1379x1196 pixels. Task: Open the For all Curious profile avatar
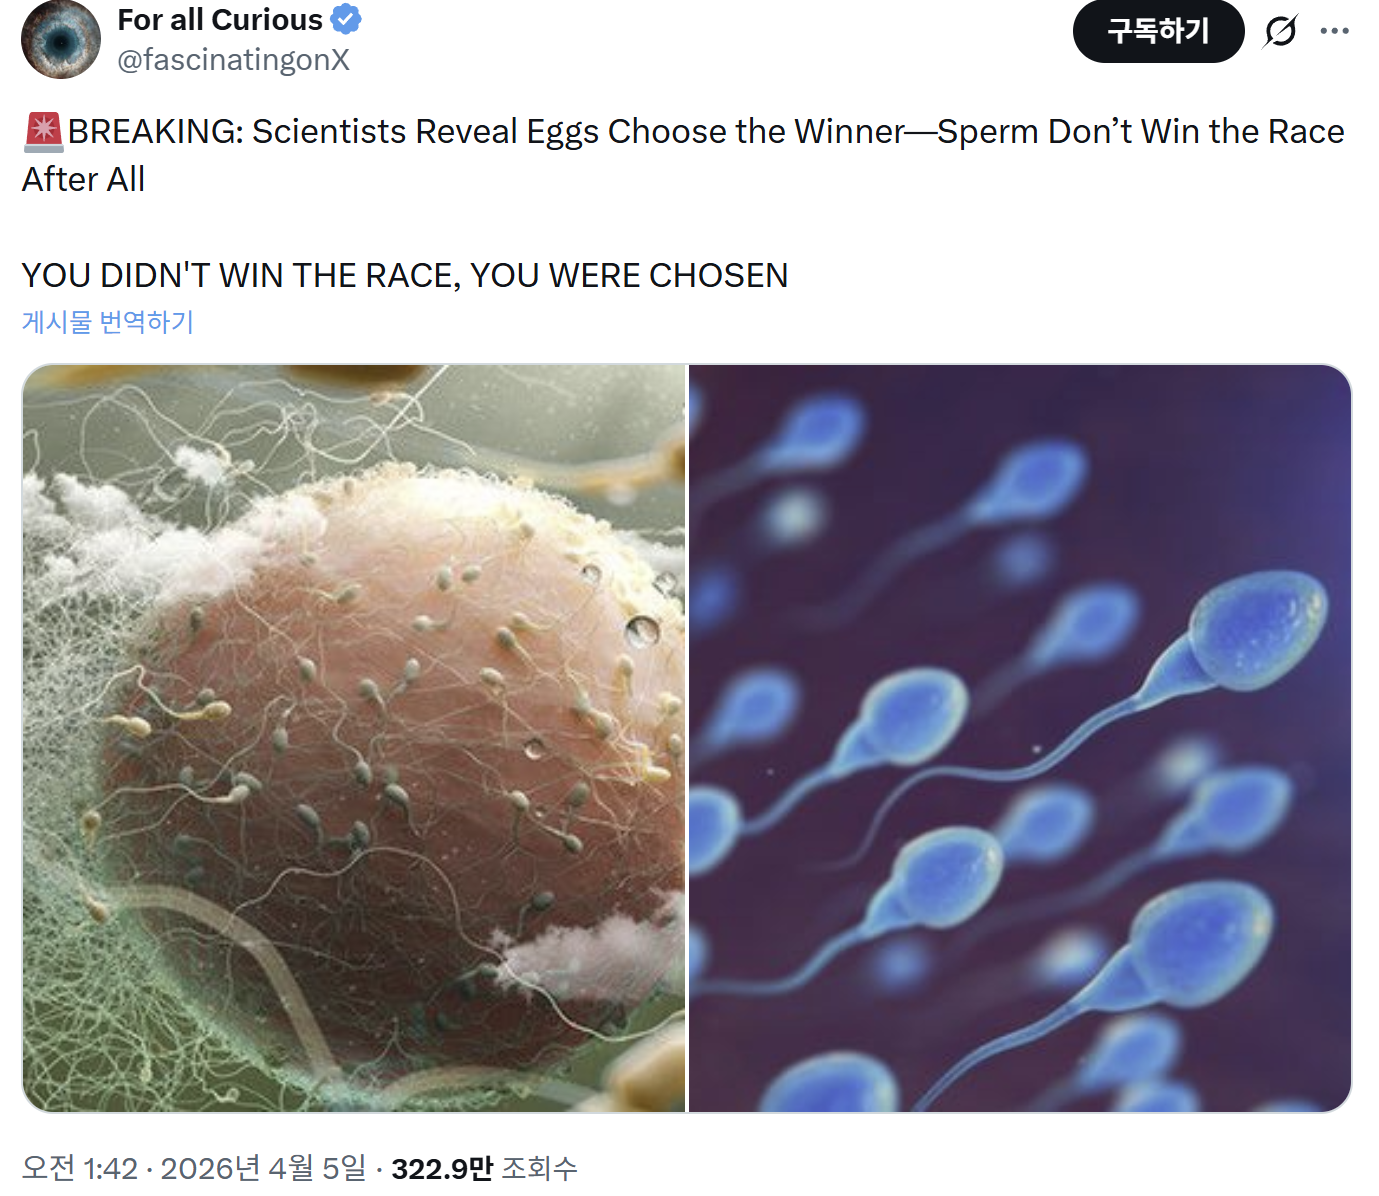(x=61, y=39)
